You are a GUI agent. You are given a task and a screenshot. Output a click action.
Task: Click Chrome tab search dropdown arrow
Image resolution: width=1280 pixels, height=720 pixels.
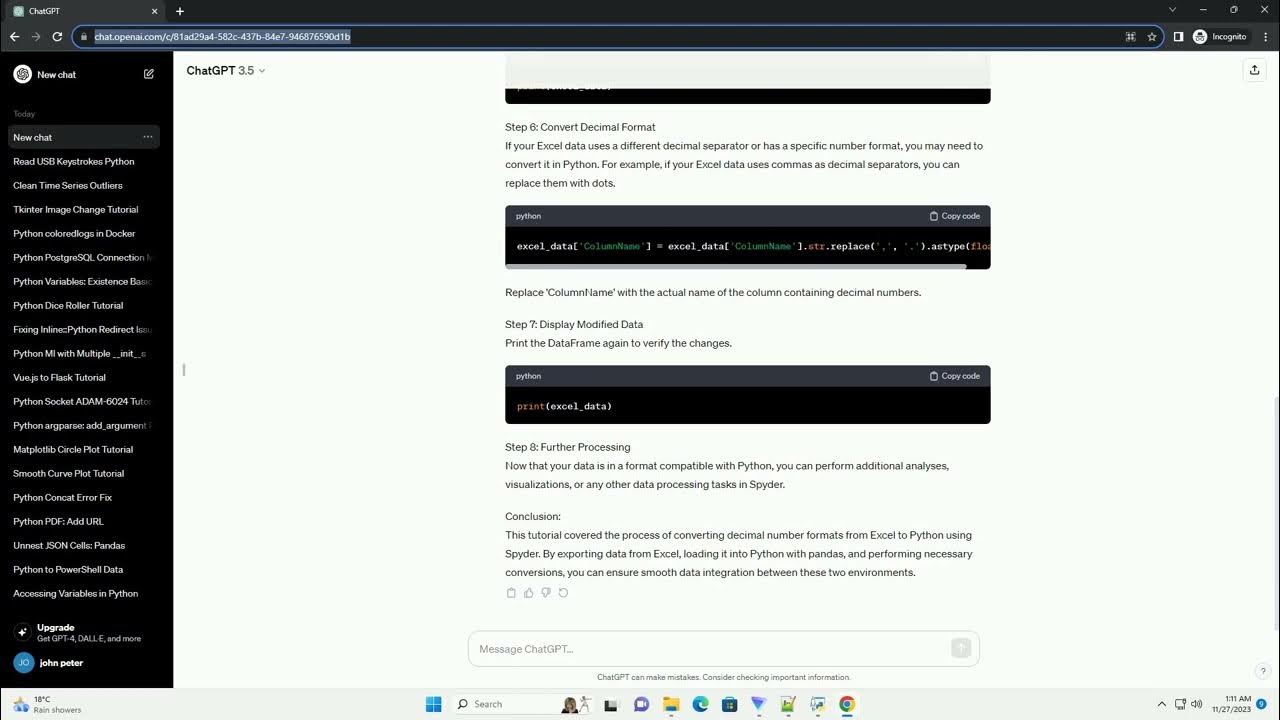(1173, 10)
